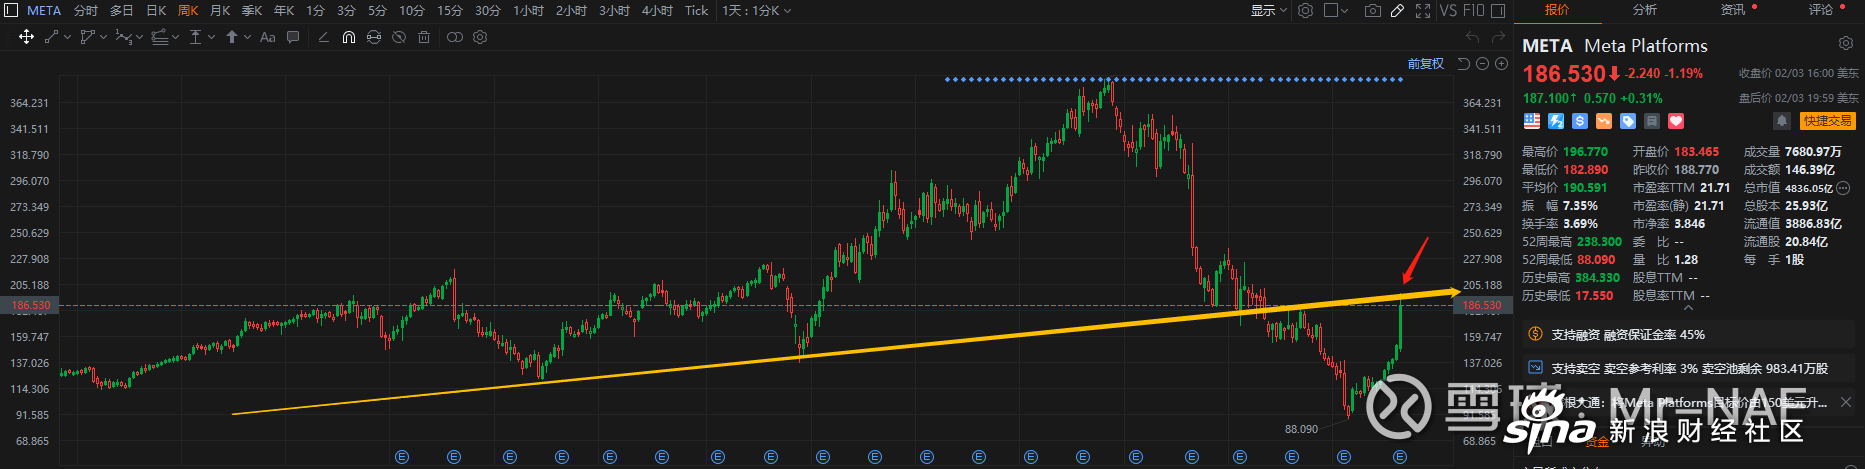Screen dimensions: 1865x469
Task: Toggle the lock drawings icon
Action: tap(373, 37)
